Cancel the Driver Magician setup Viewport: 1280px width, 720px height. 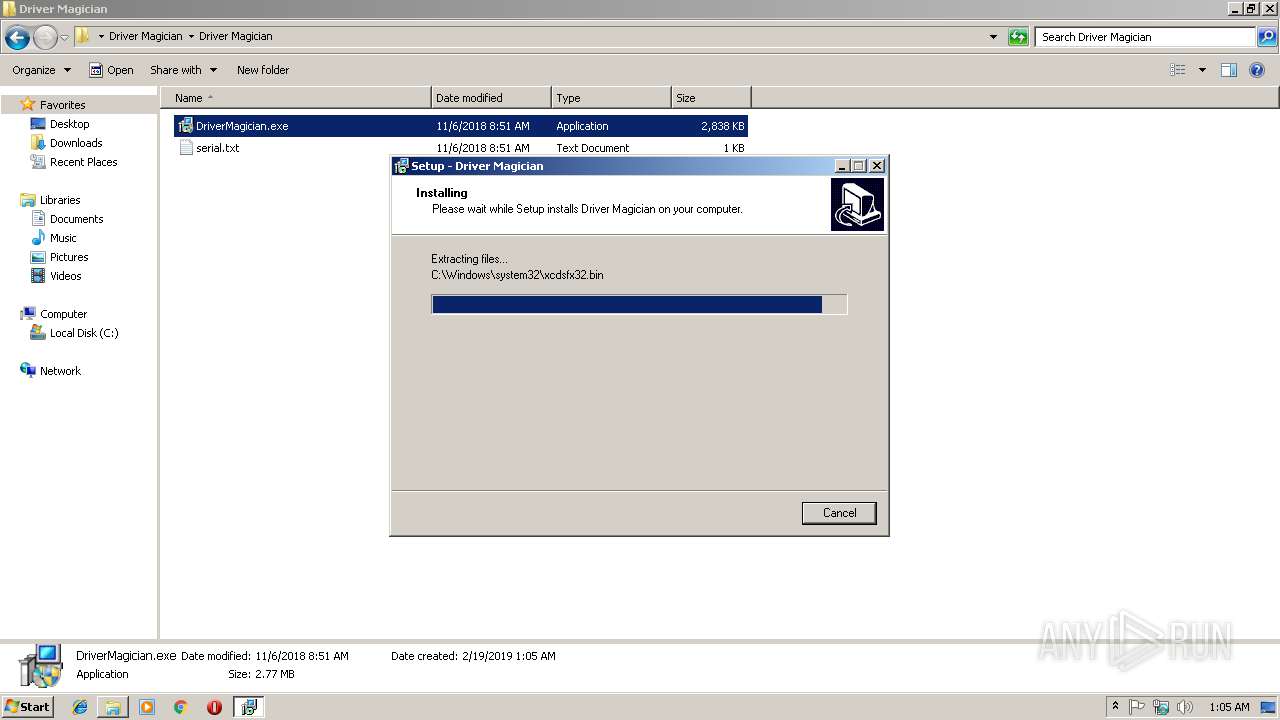(839, 513)
